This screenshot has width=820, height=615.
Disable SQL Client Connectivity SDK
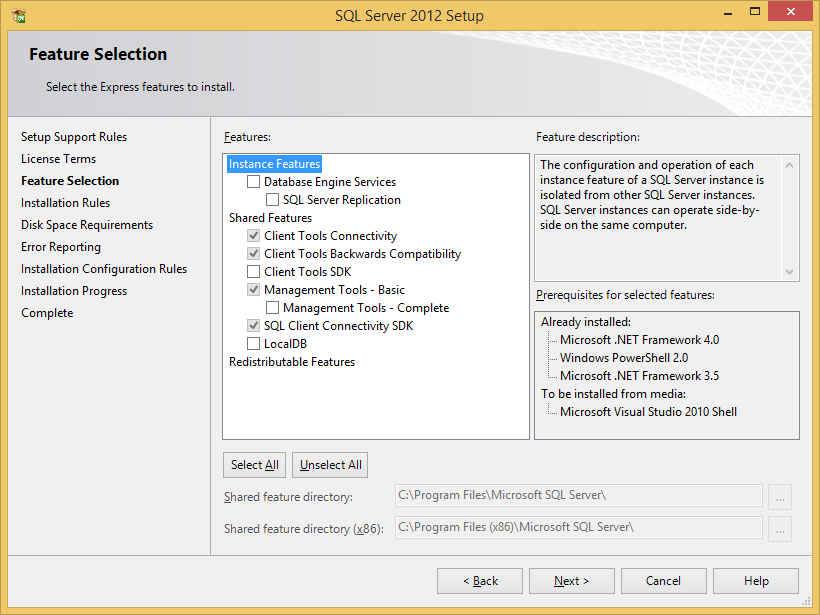click(x=253, y=325)
